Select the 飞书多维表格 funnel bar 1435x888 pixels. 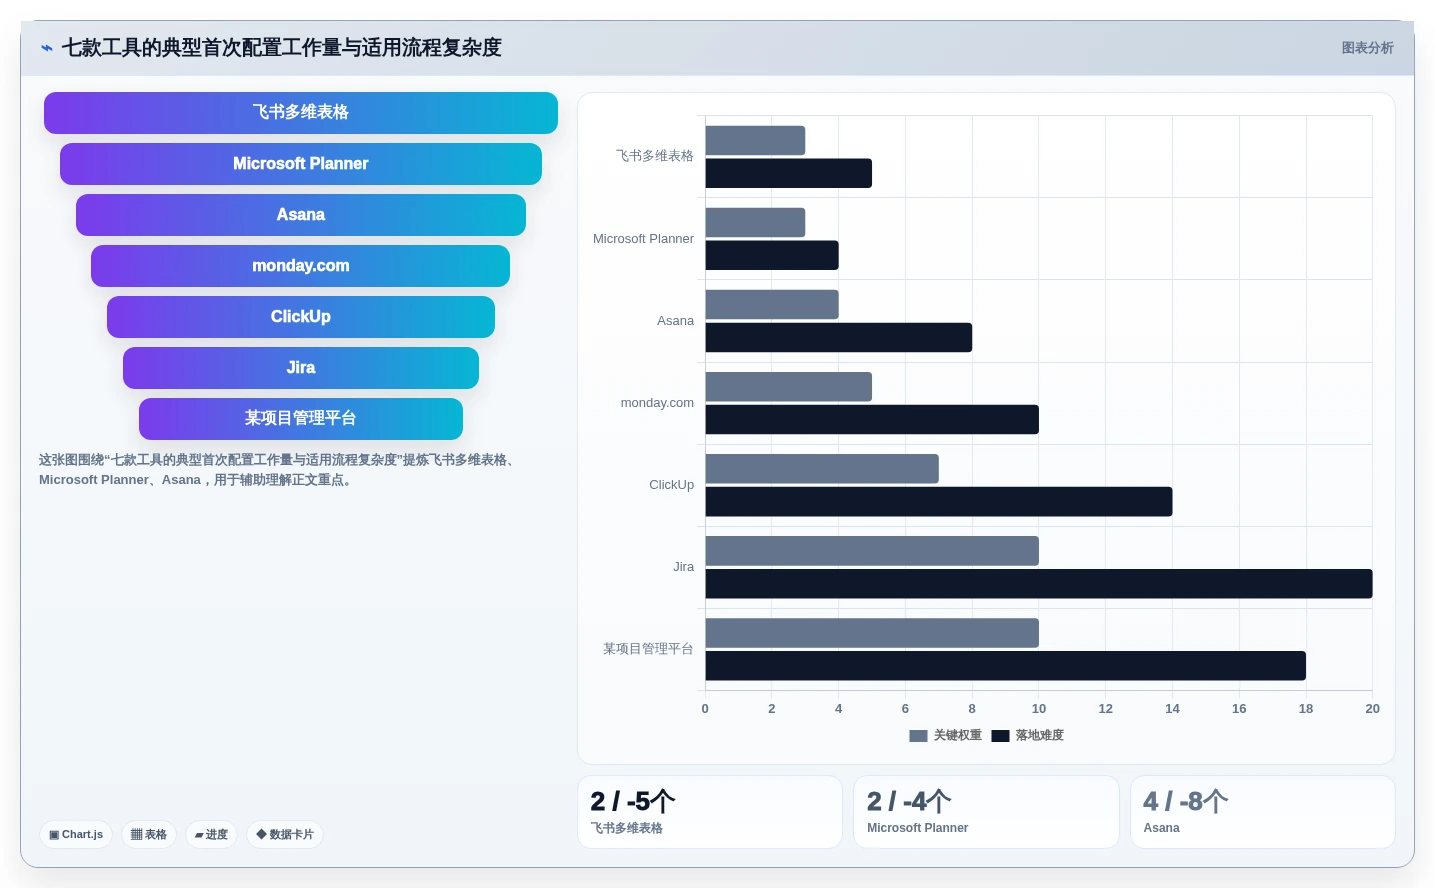[x=301, y=113]
